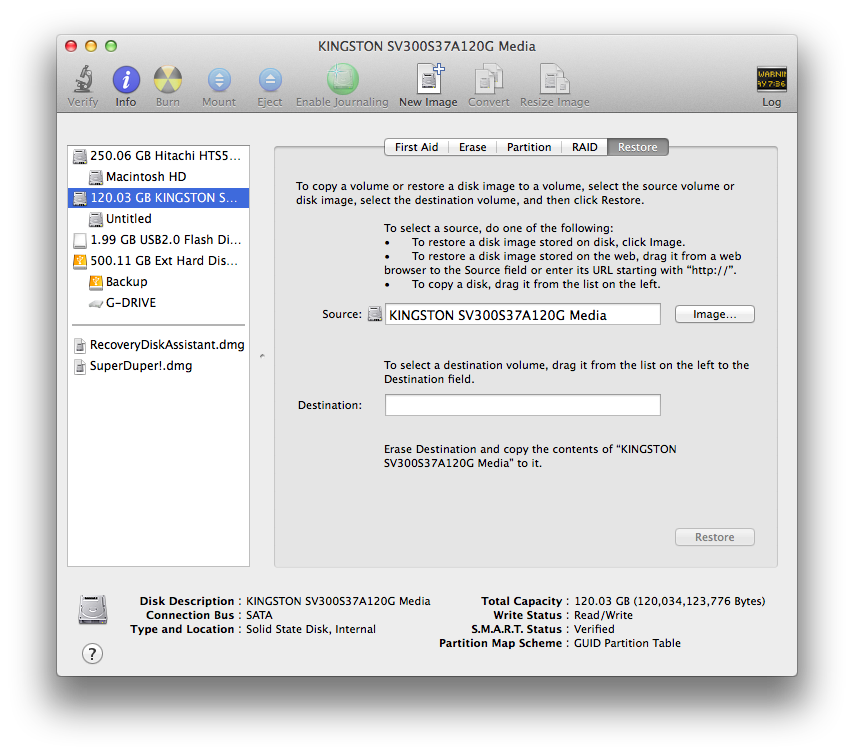Click the Destination input field
Image resolution: width=854 pixels, height=755 pixels.
[523, 405]
